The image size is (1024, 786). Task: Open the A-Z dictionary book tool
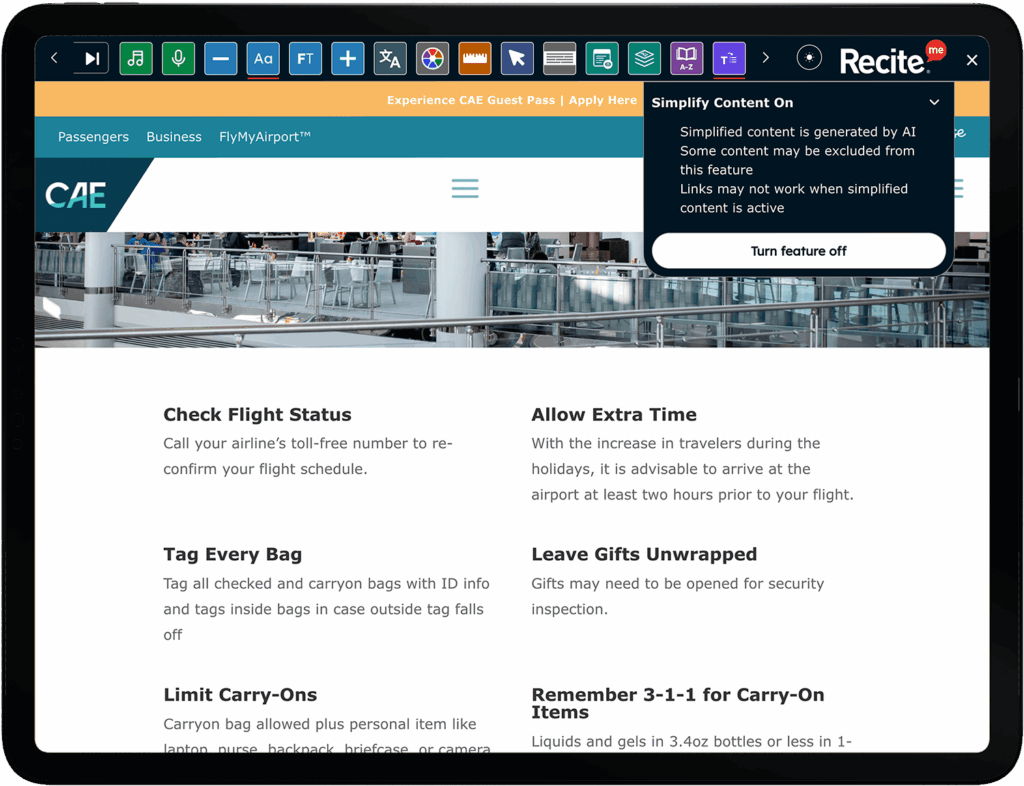686,59
